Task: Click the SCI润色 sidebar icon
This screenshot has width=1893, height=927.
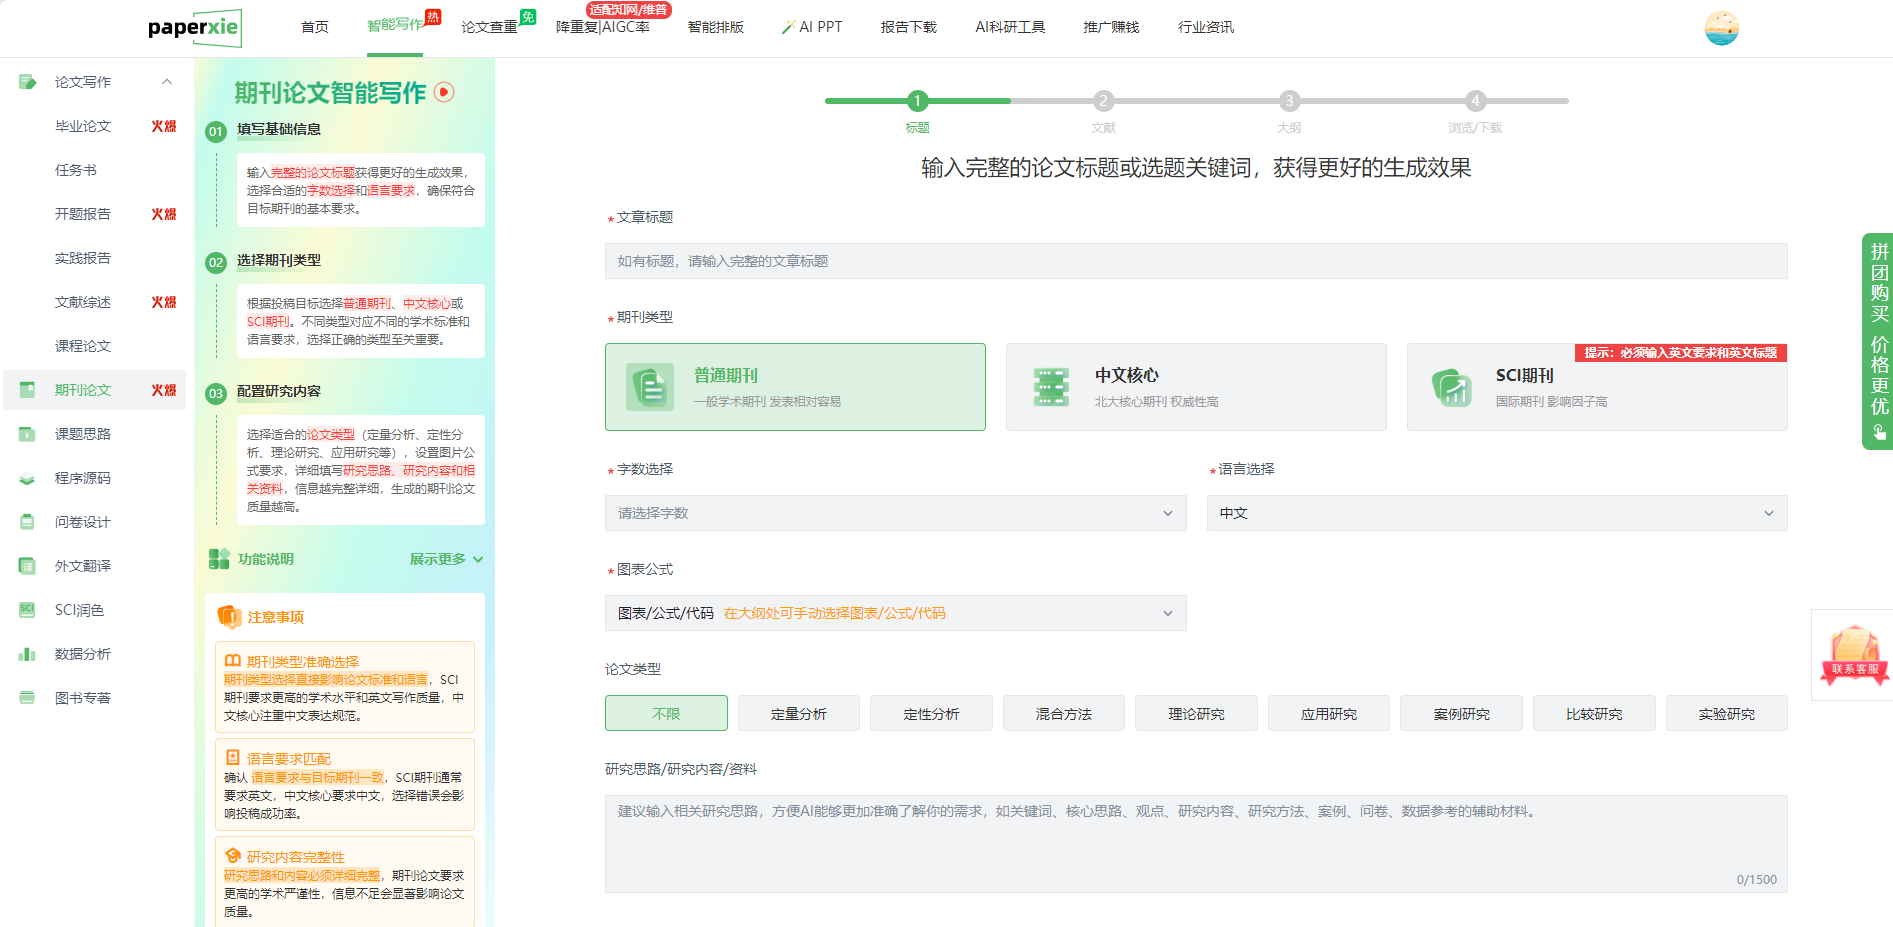Action: 27,610
